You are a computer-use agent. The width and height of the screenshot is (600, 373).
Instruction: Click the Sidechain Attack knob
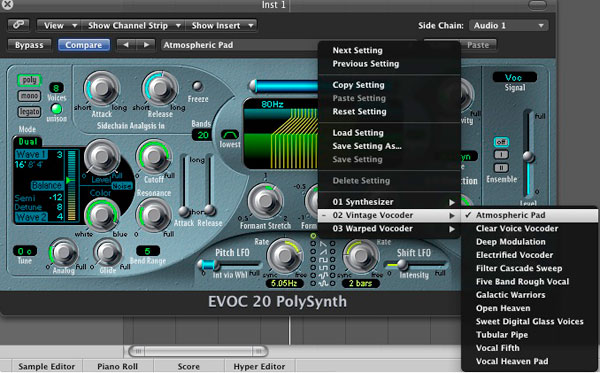(x=101, y=88)
